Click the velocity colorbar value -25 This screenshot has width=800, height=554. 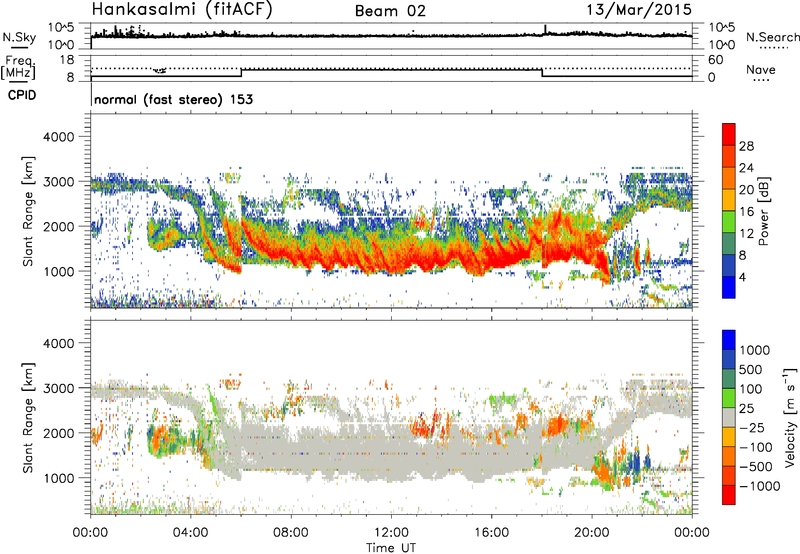tap(752, 427)
